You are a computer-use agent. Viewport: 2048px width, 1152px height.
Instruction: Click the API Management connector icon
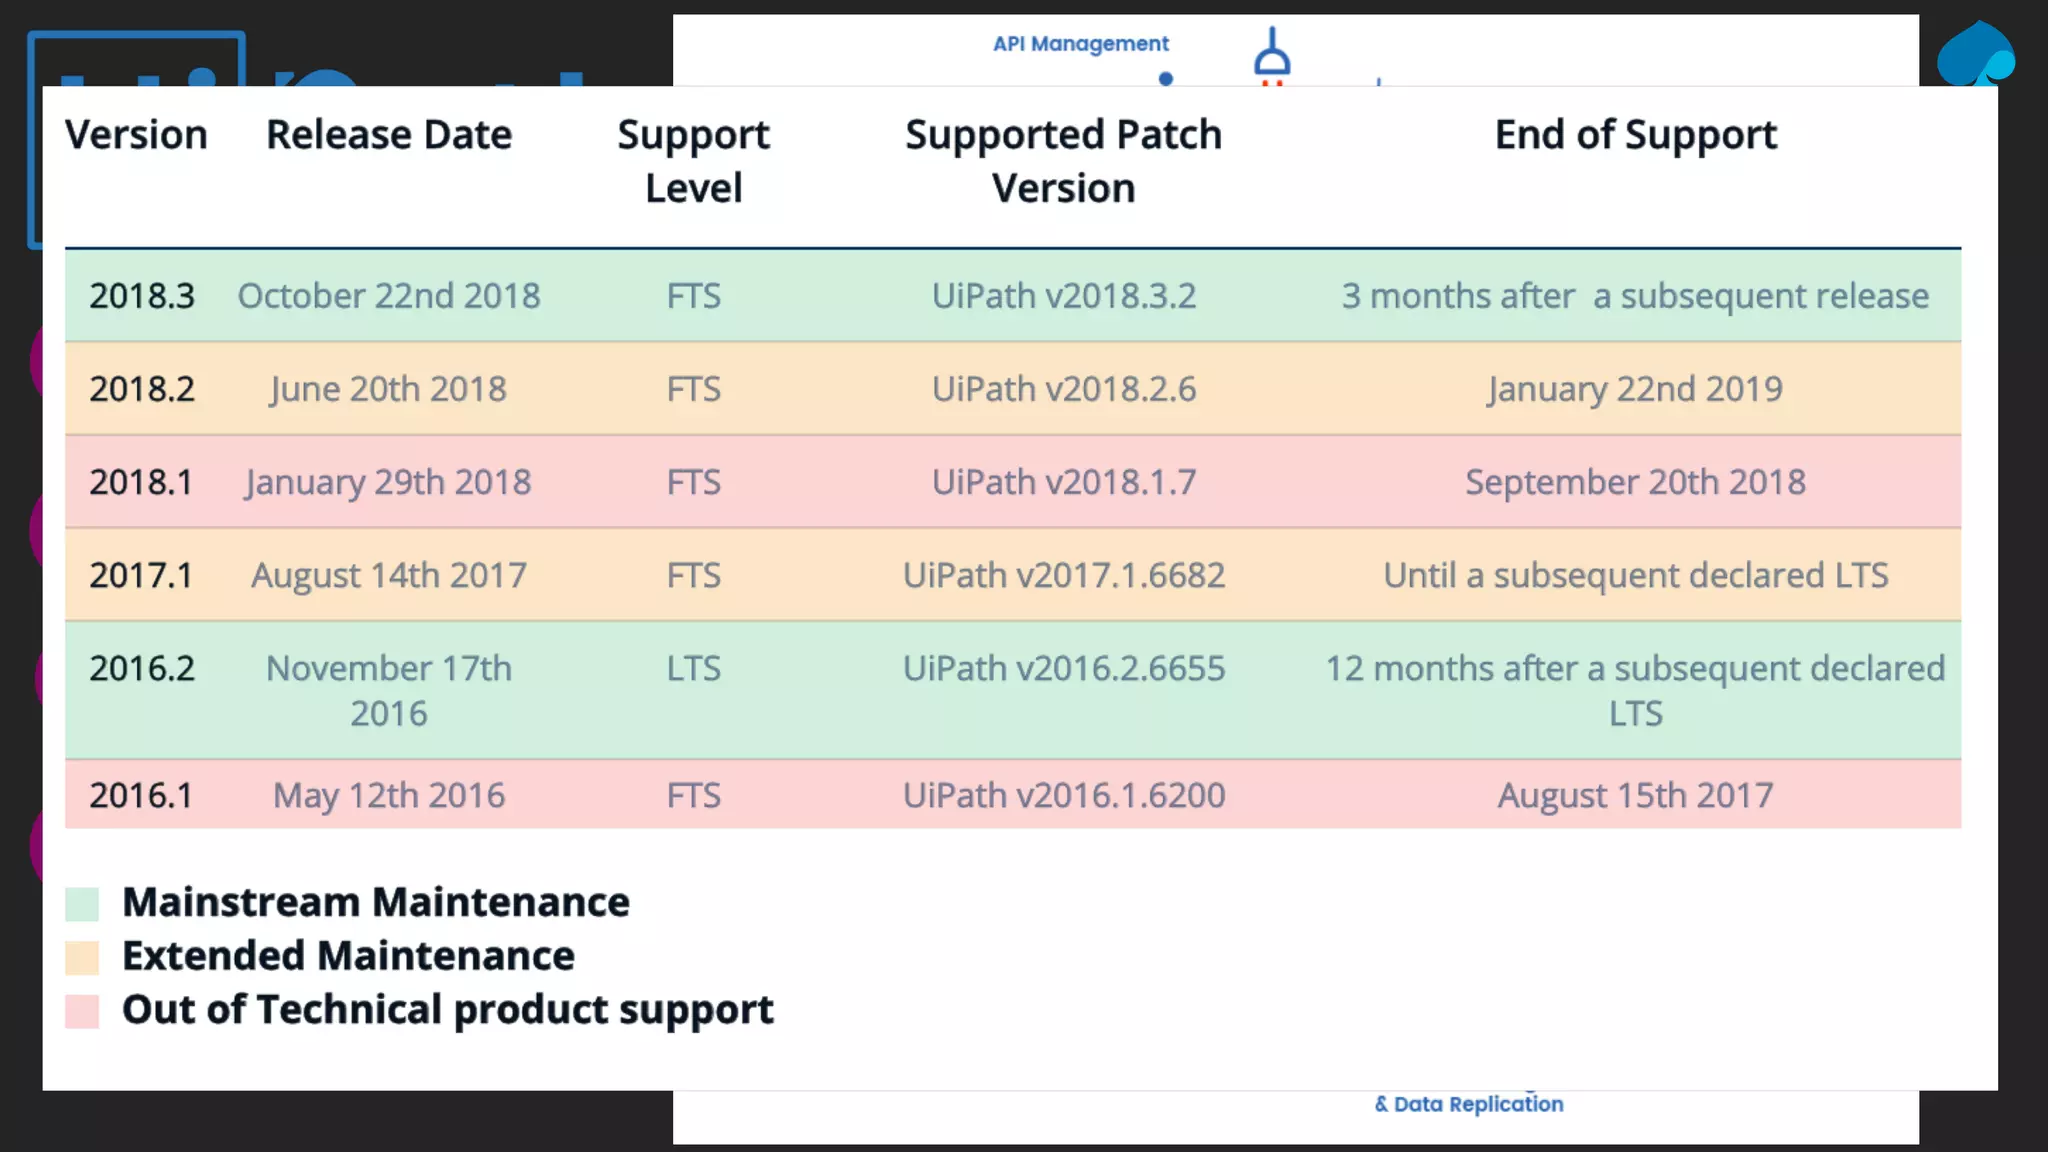tap(1272, 52)
